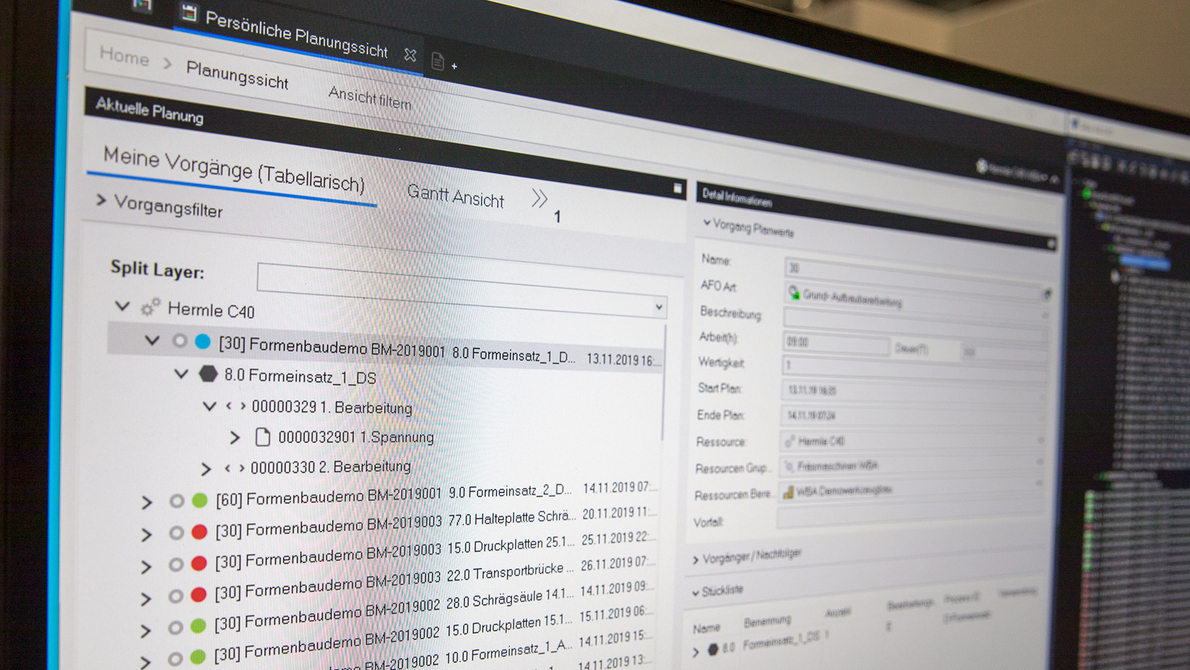This screenshot has height=670, width=1190.
Task: Expand the 00000330 2. Bearbeitung node
Action: (x=206, y=468)
